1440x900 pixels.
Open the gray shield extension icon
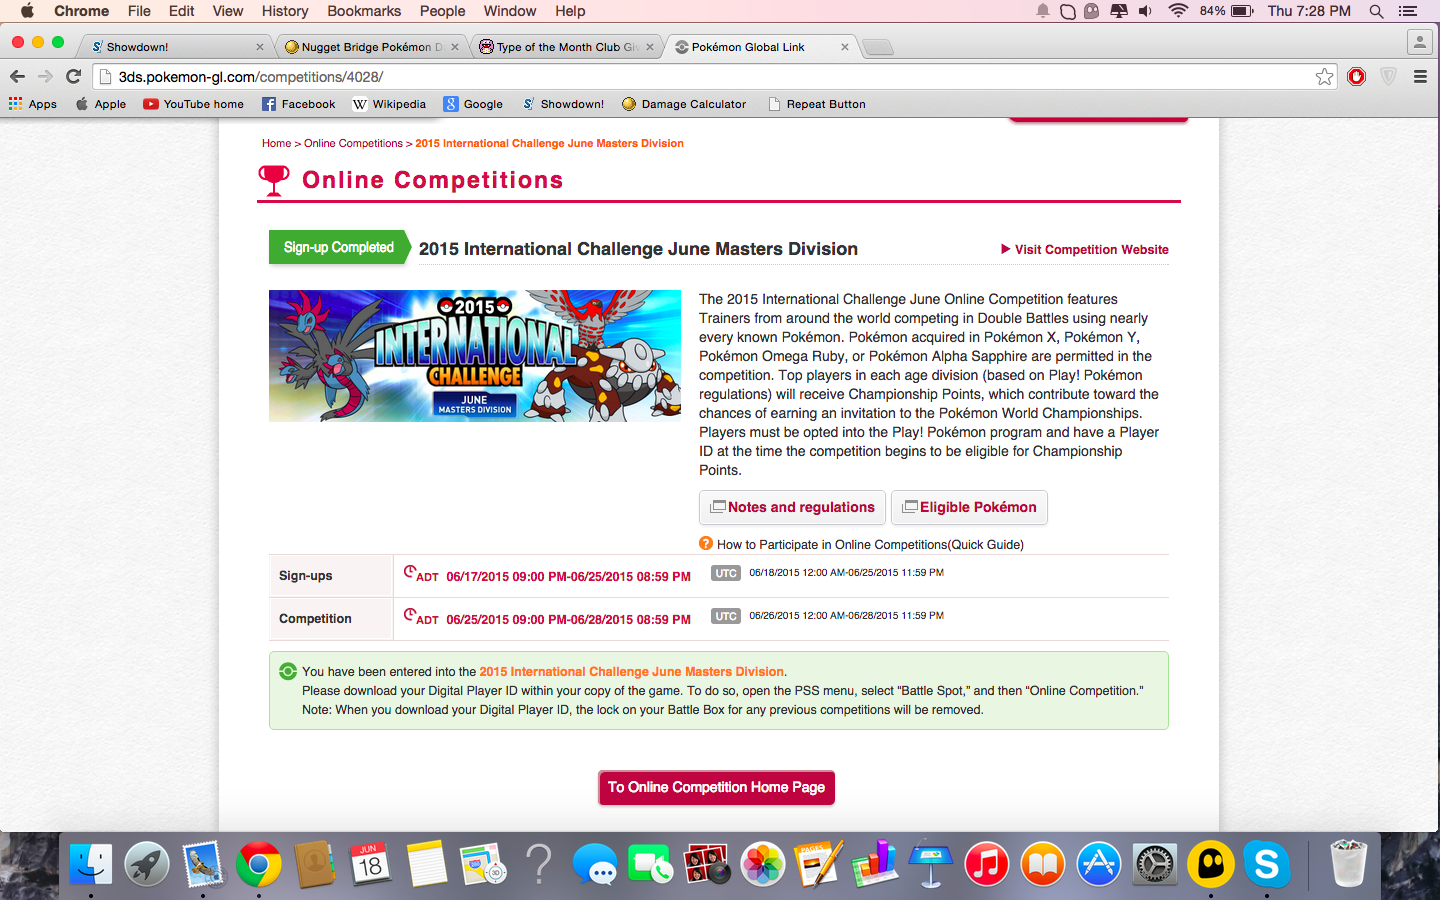1388,77
